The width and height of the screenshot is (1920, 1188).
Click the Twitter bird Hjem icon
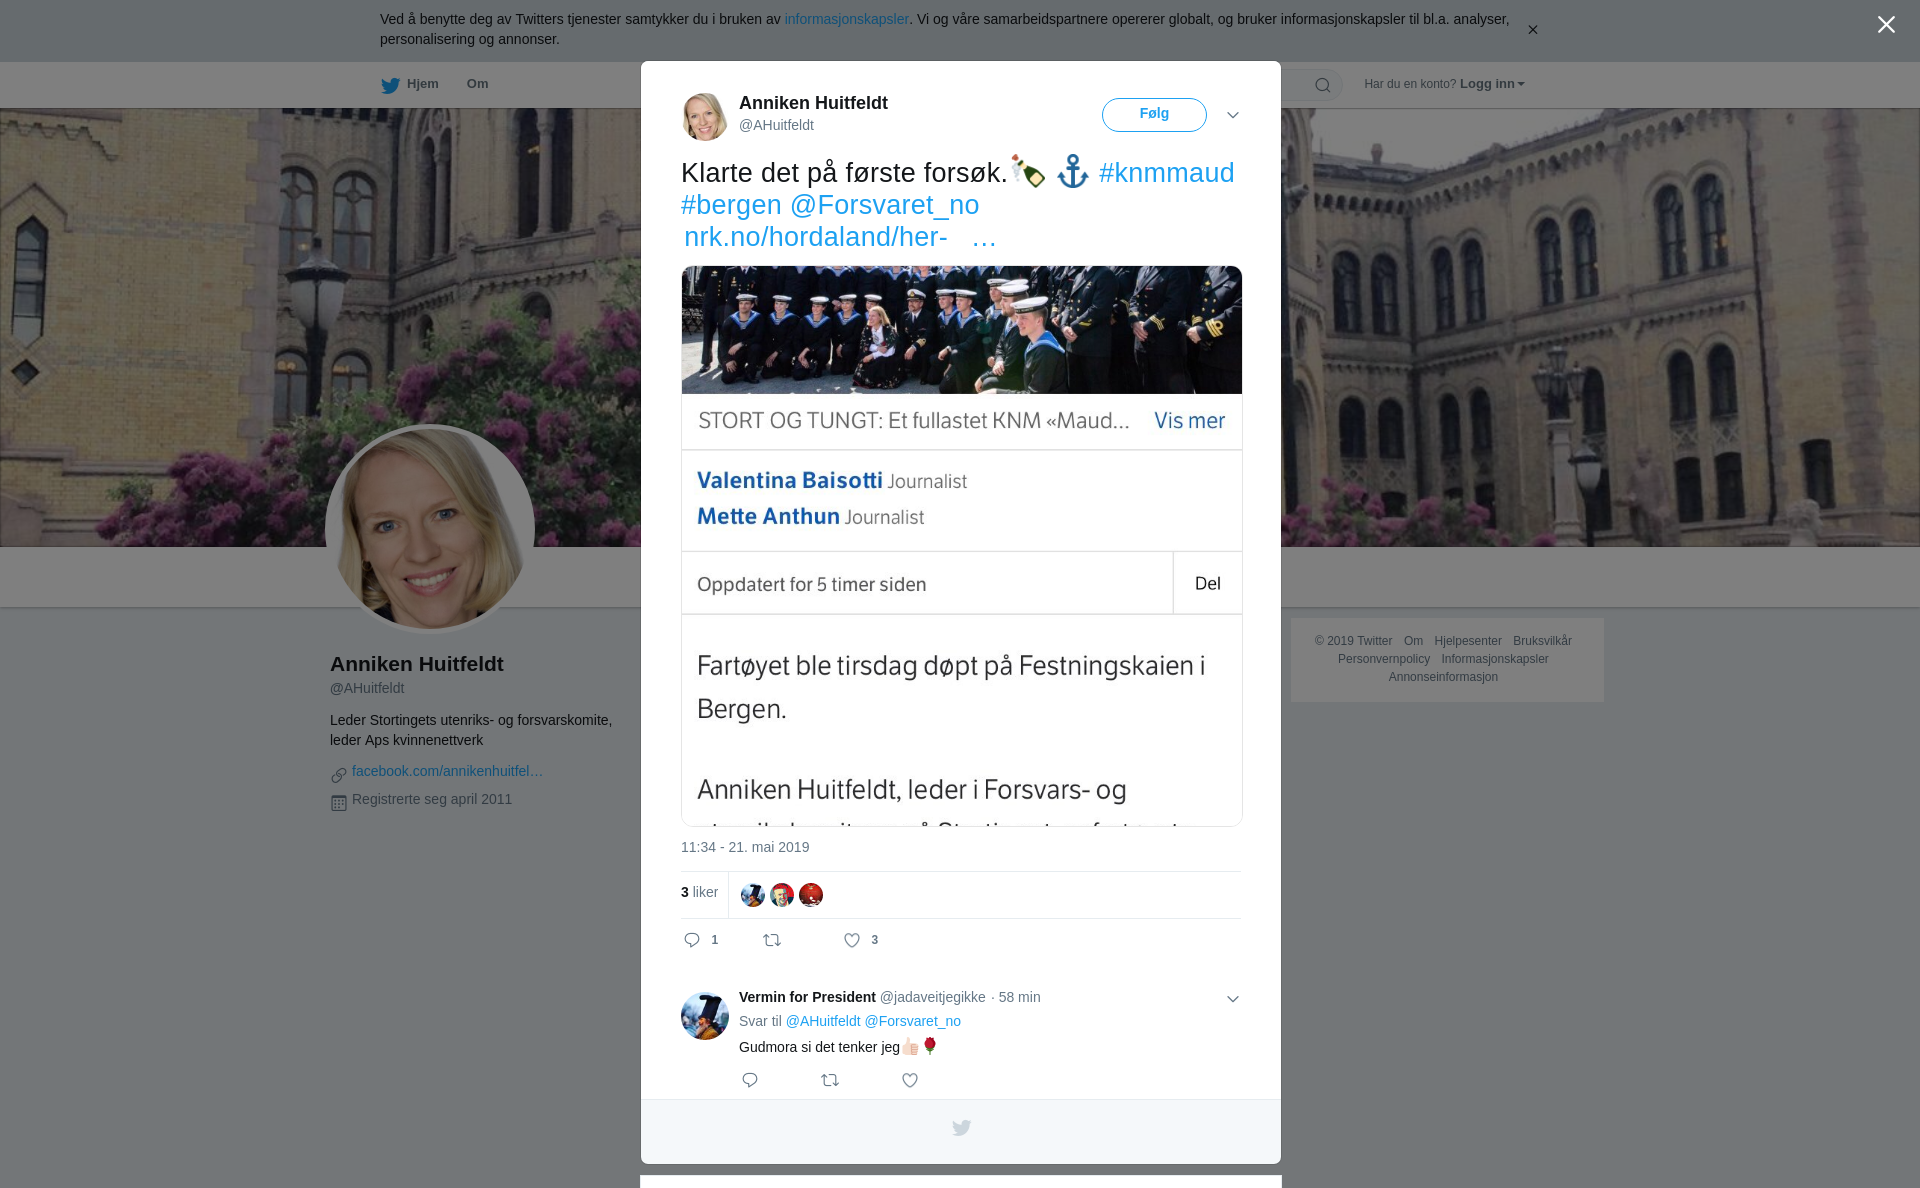click(x=390, y=85)
